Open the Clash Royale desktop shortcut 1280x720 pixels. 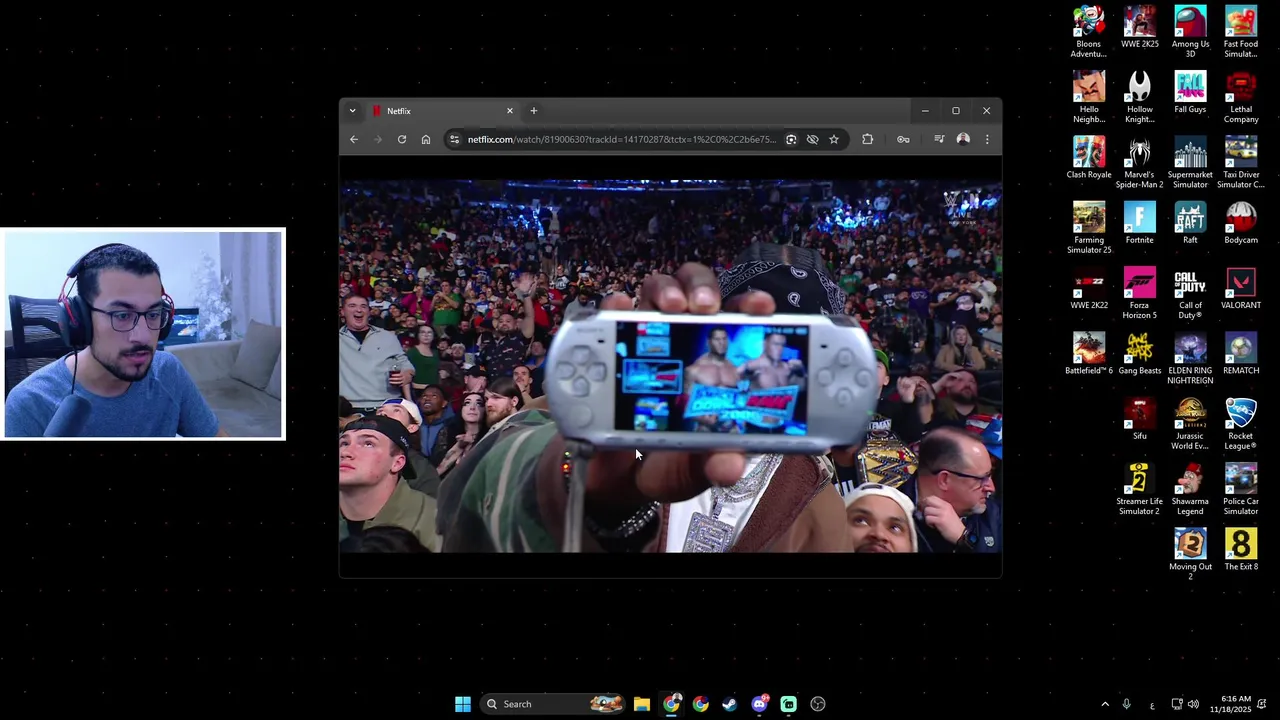1089,158
